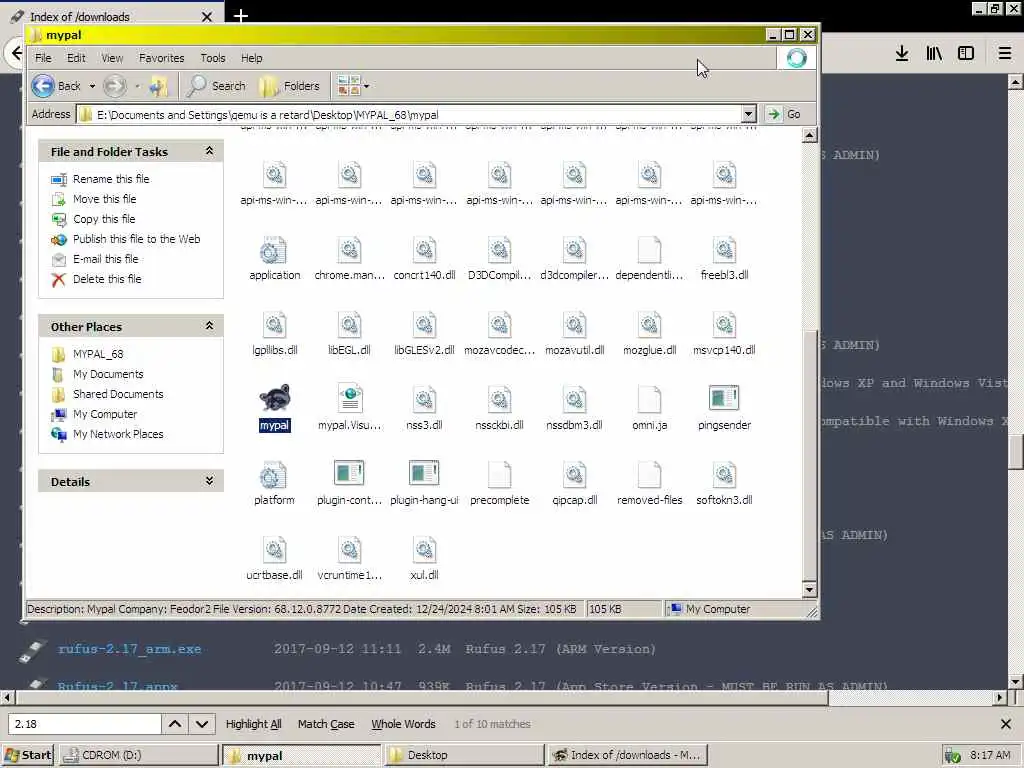1024x768 pixels.
Task: Open the Favorites menu
Action: (x=161, y=58)
